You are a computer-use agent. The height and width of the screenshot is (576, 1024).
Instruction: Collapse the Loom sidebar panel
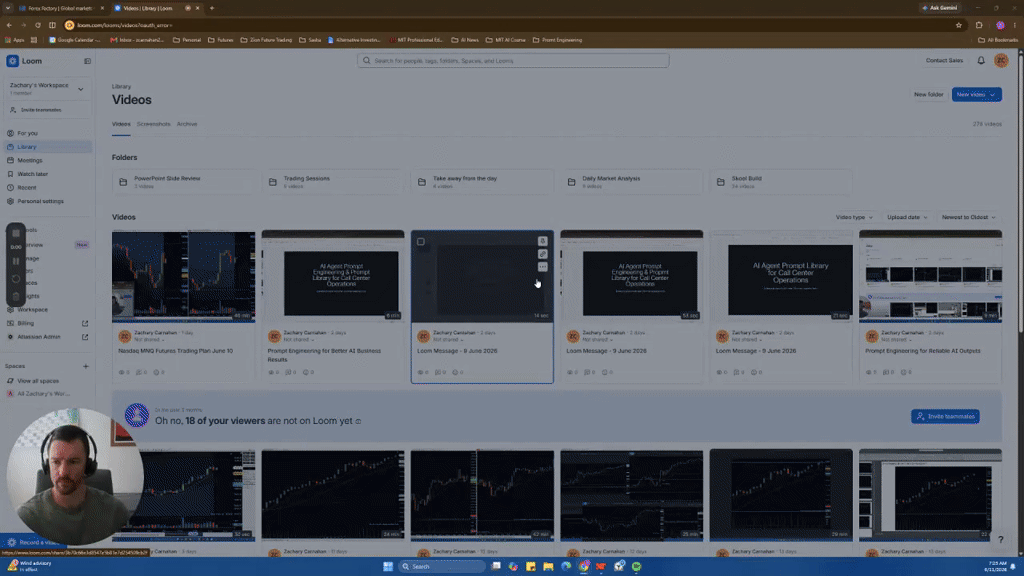click(88, 61)
